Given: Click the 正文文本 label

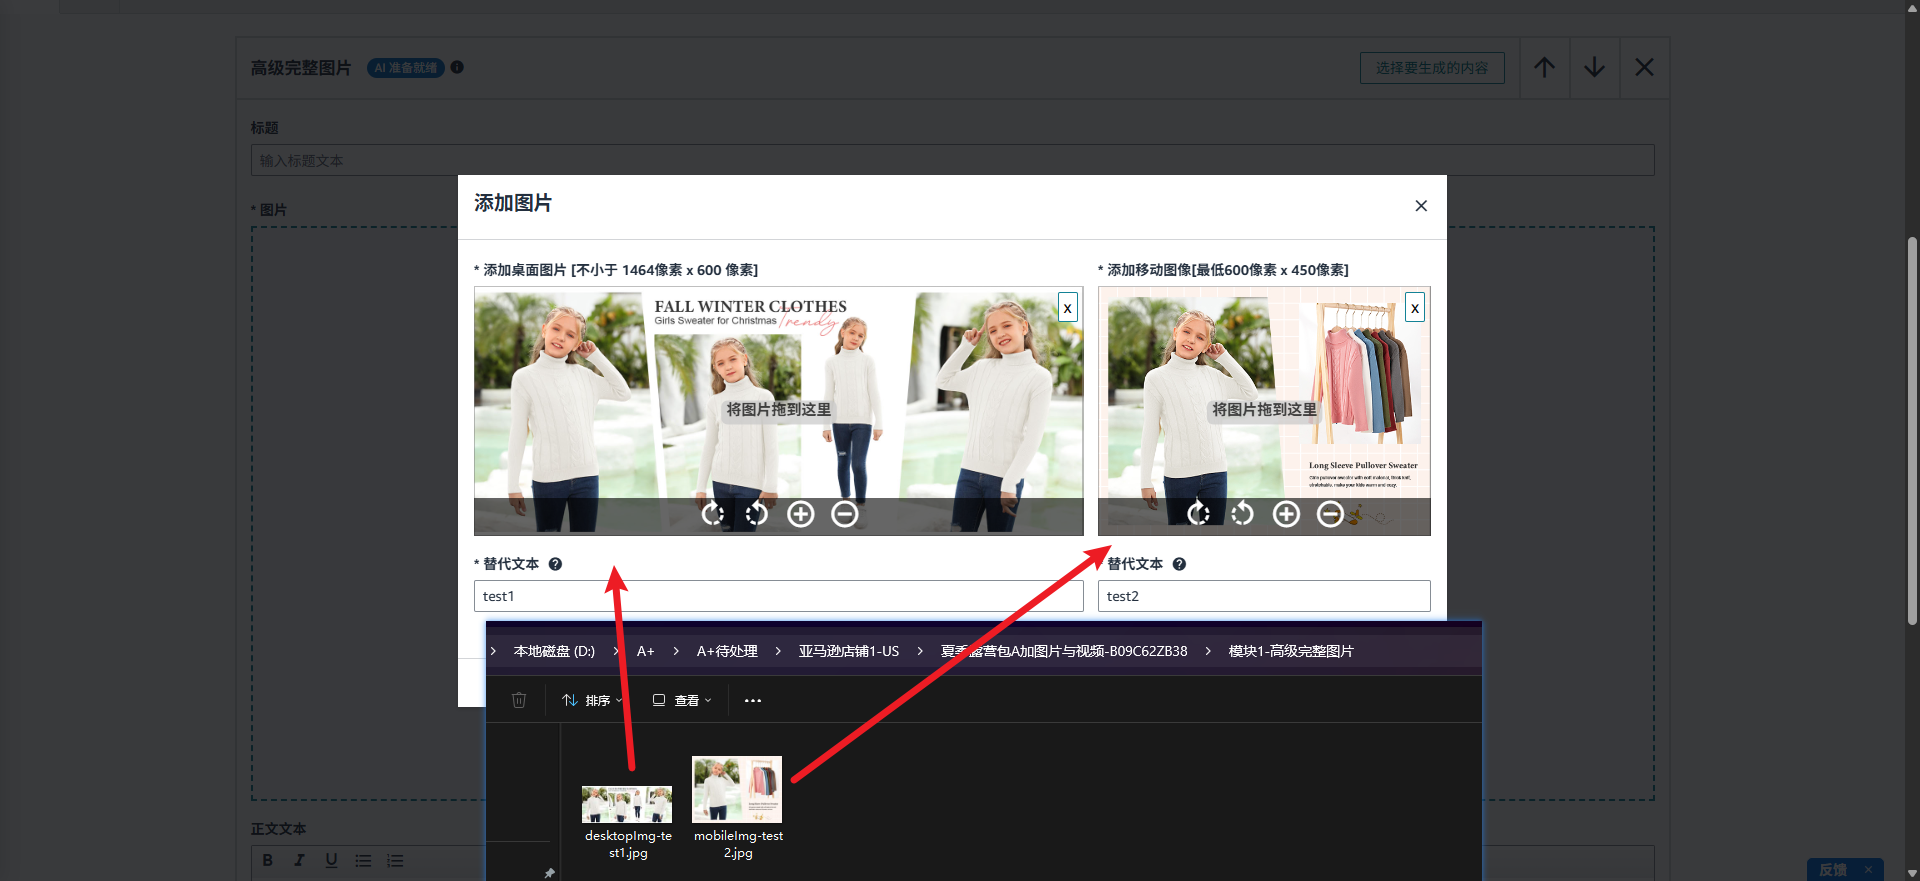Looking at the screenshot, I should coord(278,829).
